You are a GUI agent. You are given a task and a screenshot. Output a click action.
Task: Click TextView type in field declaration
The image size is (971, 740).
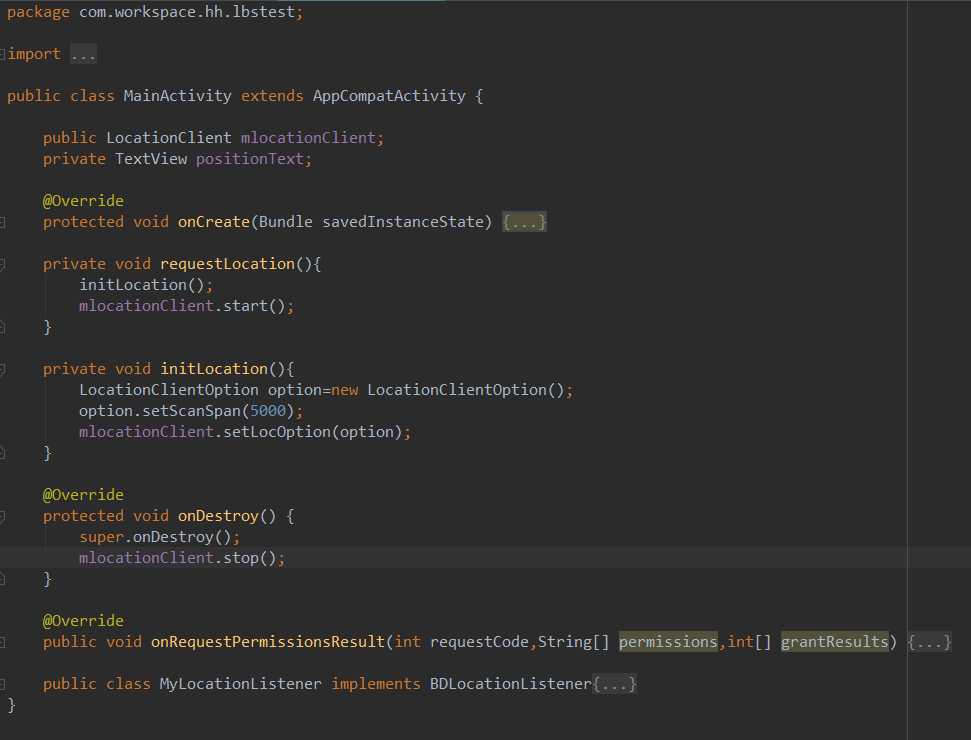click(x=150, y=159)
